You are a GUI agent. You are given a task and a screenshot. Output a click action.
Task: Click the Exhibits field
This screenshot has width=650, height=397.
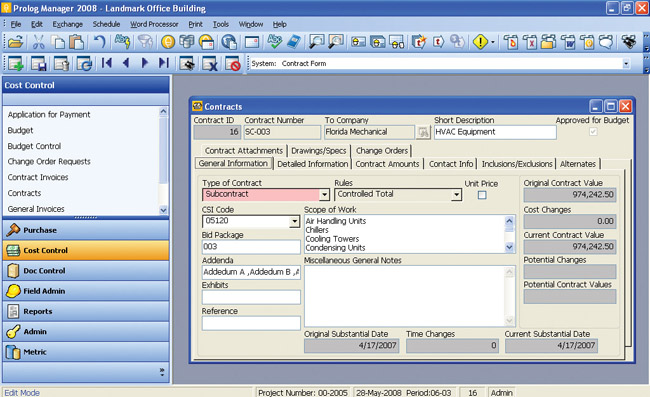251,297
